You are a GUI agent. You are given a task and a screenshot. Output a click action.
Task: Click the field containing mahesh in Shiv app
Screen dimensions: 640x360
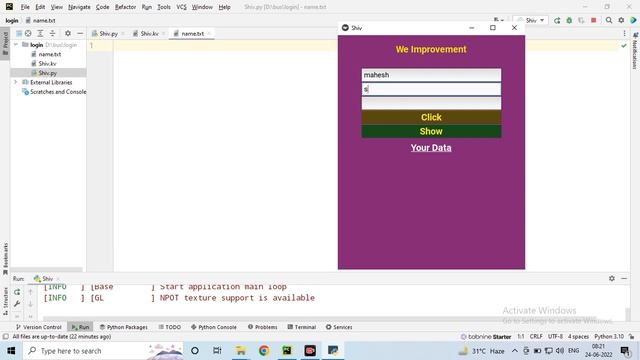point(431,75)
